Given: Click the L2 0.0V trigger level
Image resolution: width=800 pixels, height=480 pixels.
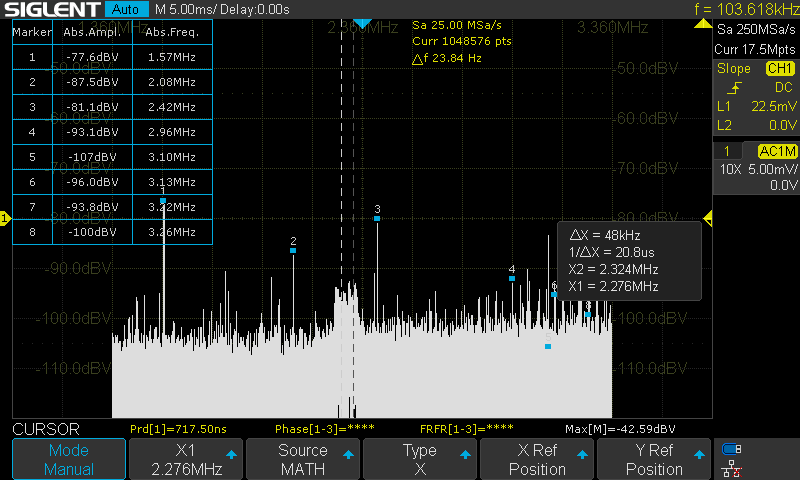Looking at the screenshot, I should (756, 125).
